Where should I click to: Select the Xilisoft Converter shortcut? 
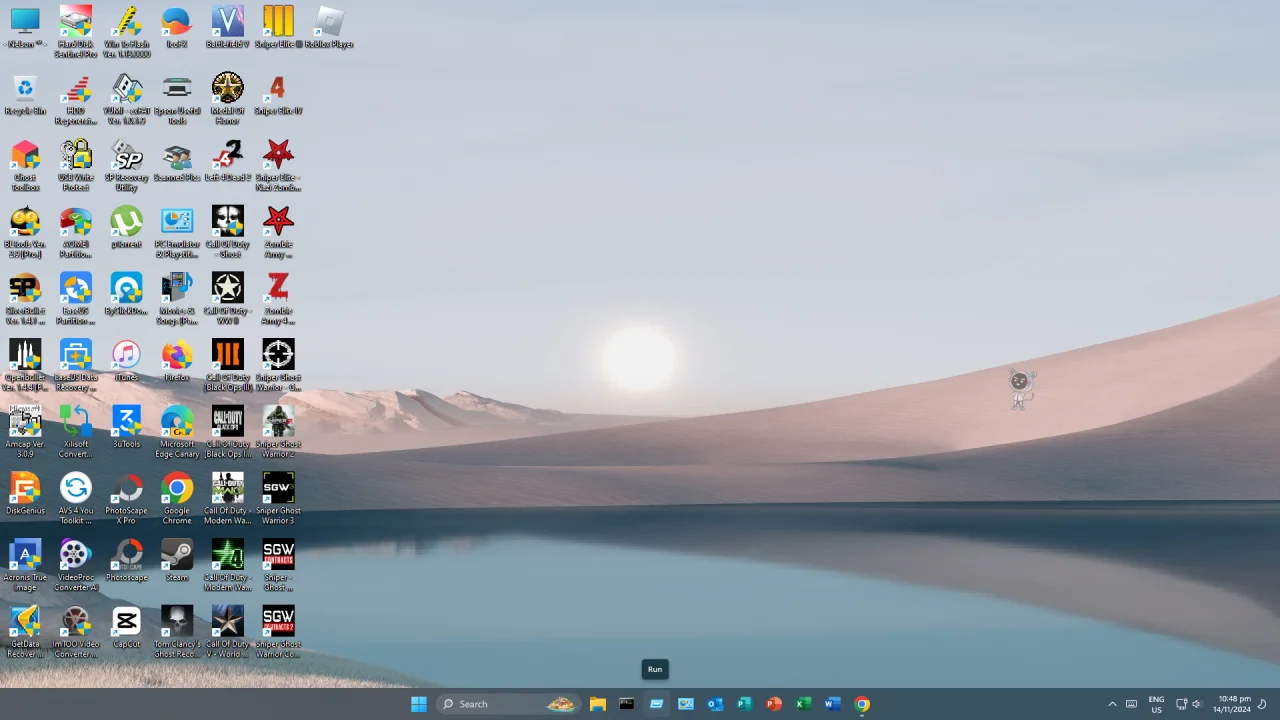pos(76,432)
